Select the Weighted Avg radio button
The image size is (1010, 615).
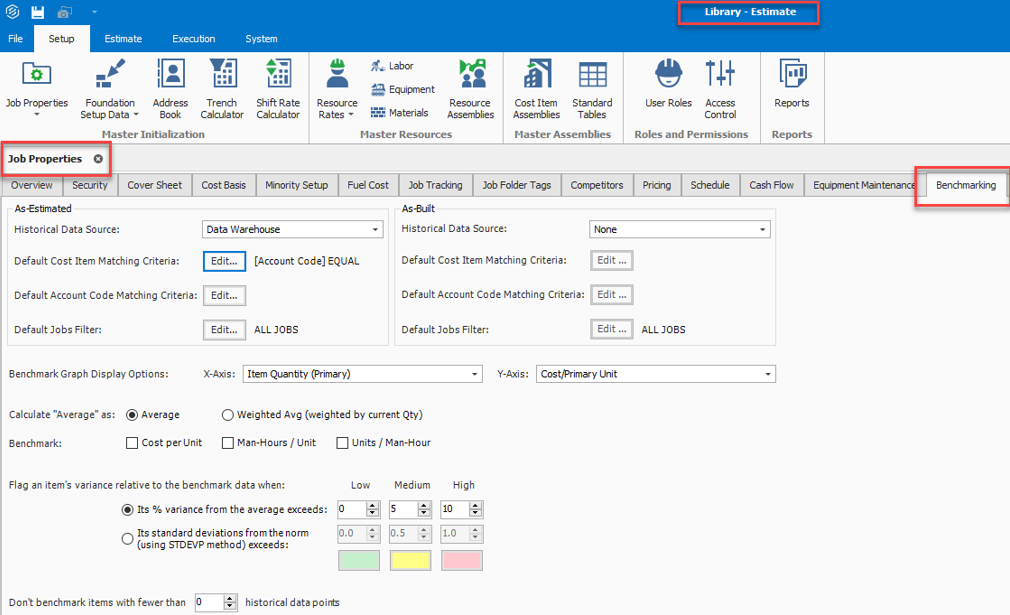[228, 416]
